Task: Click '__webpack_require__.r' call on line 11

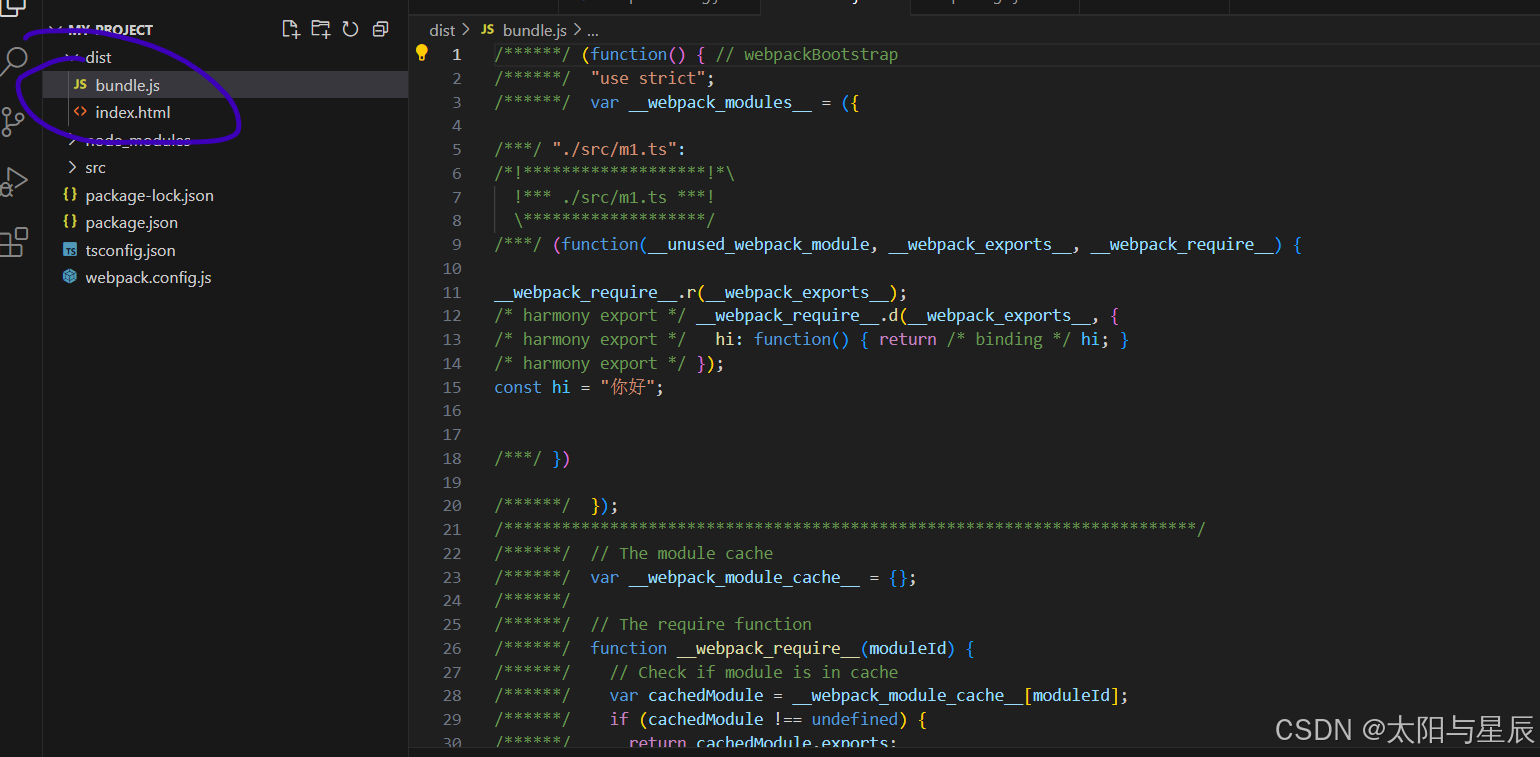Action: (x=595, y=293)
